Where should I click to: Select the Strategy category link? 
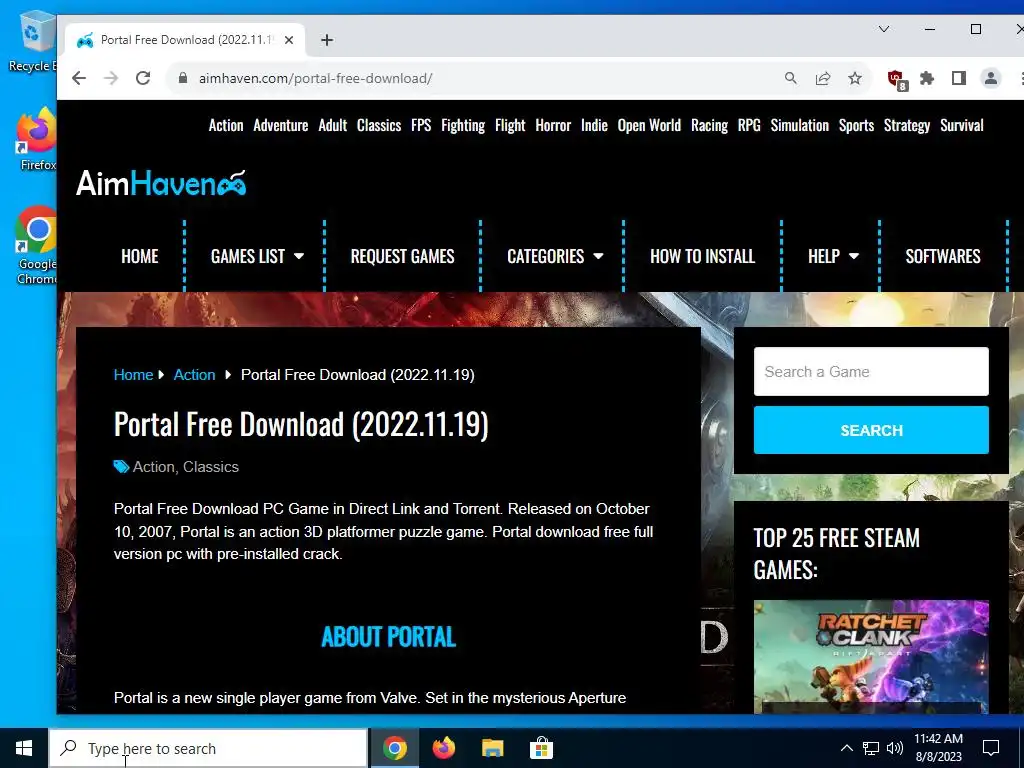[906, 125]
